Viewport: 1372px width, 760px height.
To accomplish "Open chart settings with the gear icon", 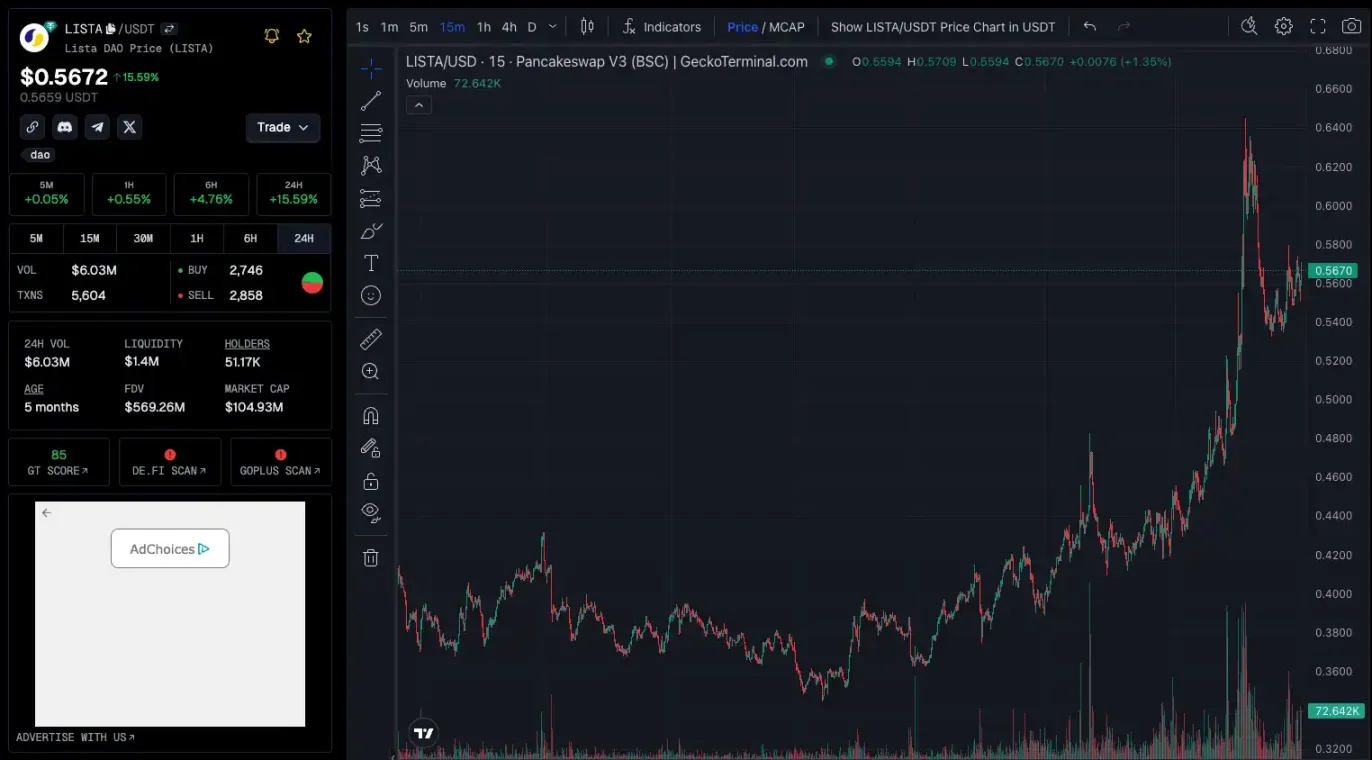I will (1283, 26).
